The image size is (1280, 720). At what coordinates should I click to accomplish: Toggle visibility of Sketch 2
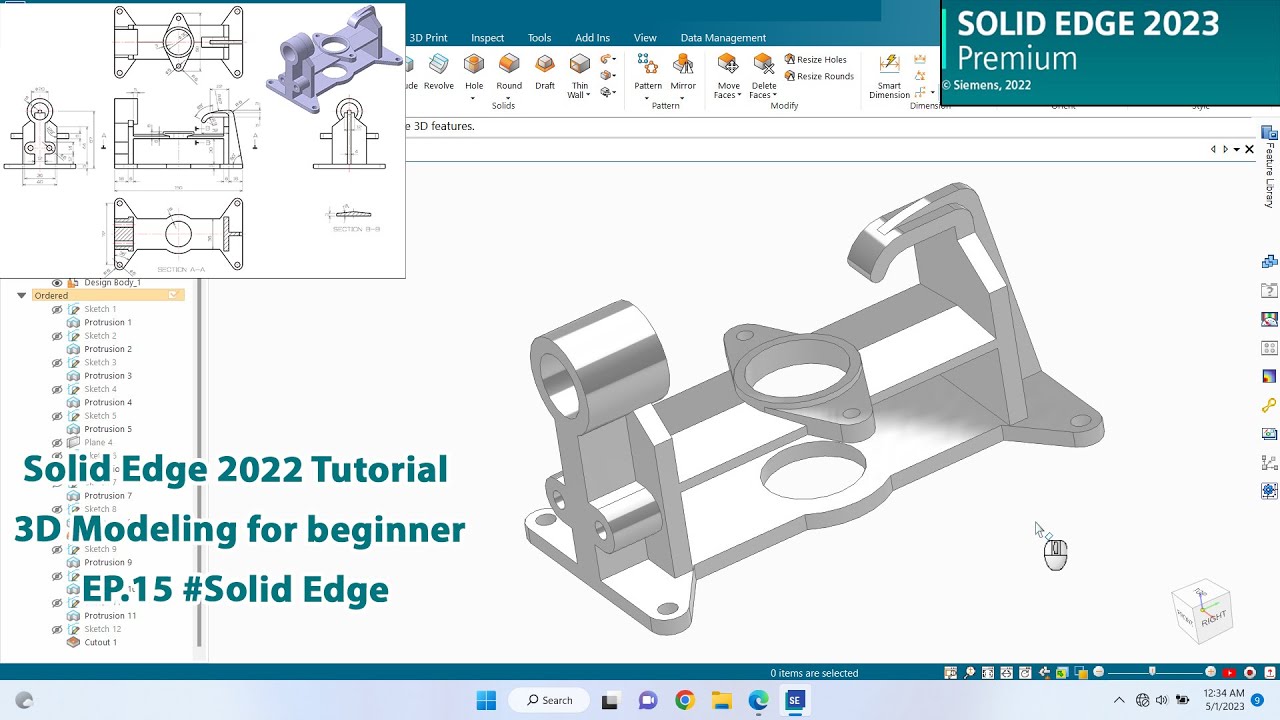57,336
